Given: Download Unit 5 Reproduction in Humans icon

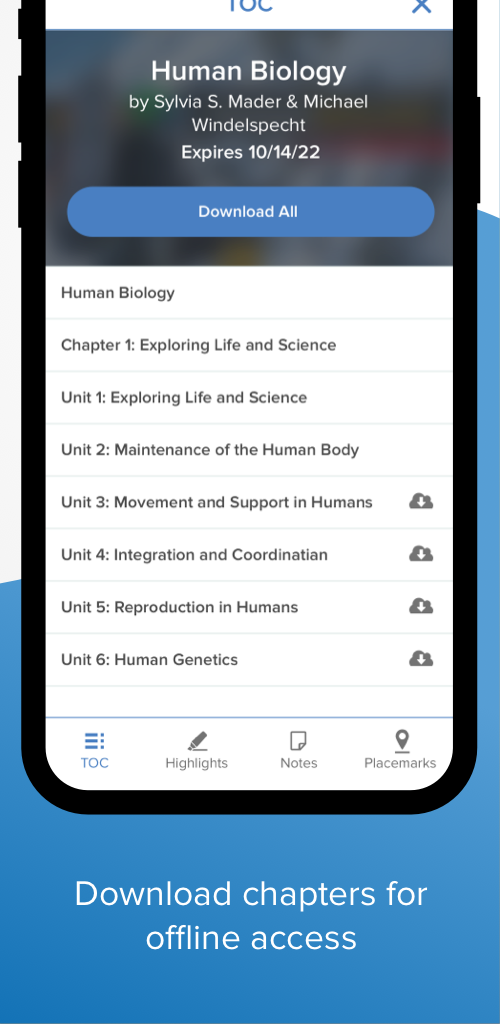Looking at the screenshot, I should tap(421, 606).
